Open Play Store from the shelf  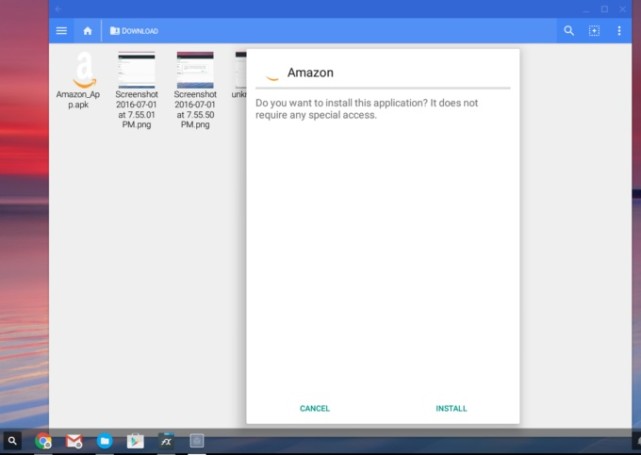click(135, 441)
